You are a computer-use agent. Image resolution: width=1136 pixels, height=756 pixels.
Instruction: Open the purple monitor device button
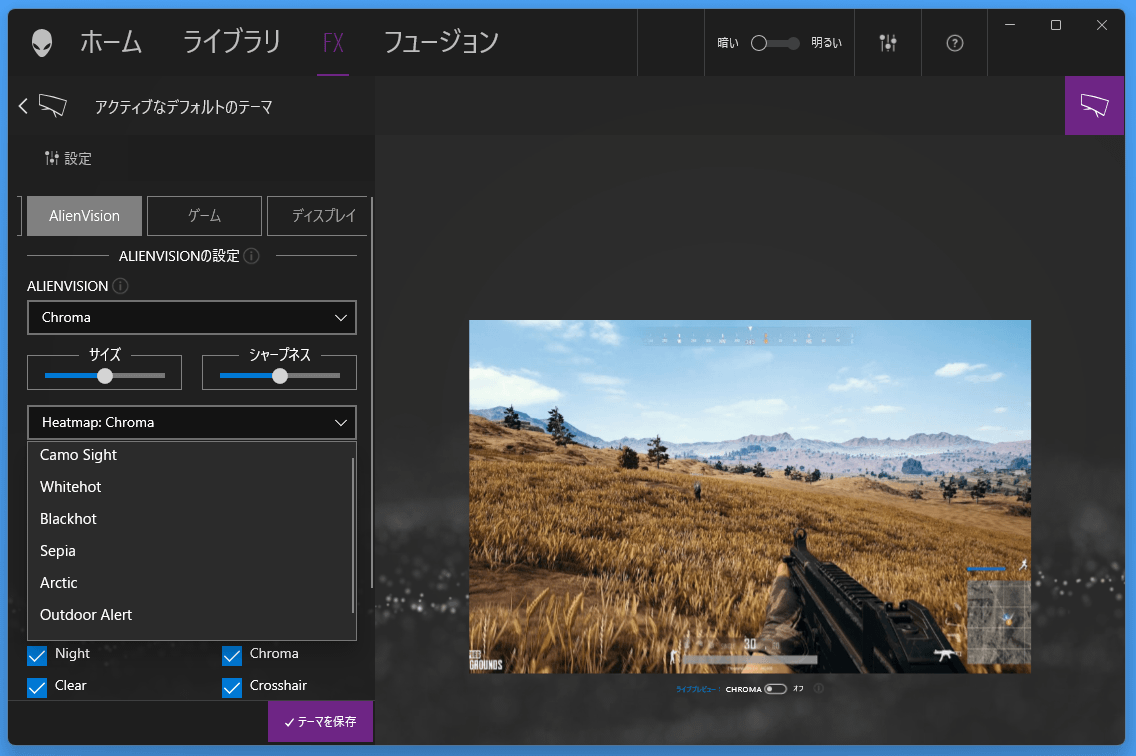(1094, 105)
